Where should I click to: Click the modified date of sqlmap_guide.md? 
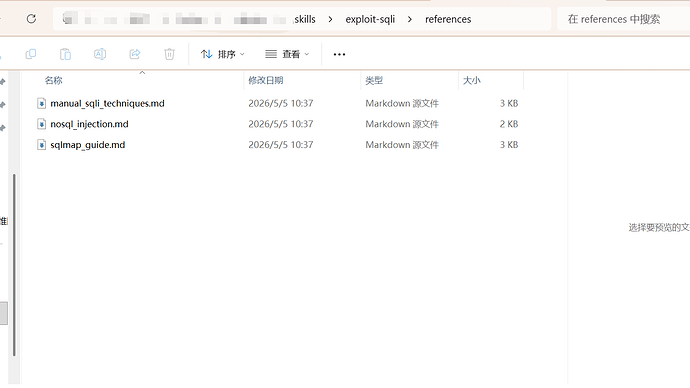[281, 145]
